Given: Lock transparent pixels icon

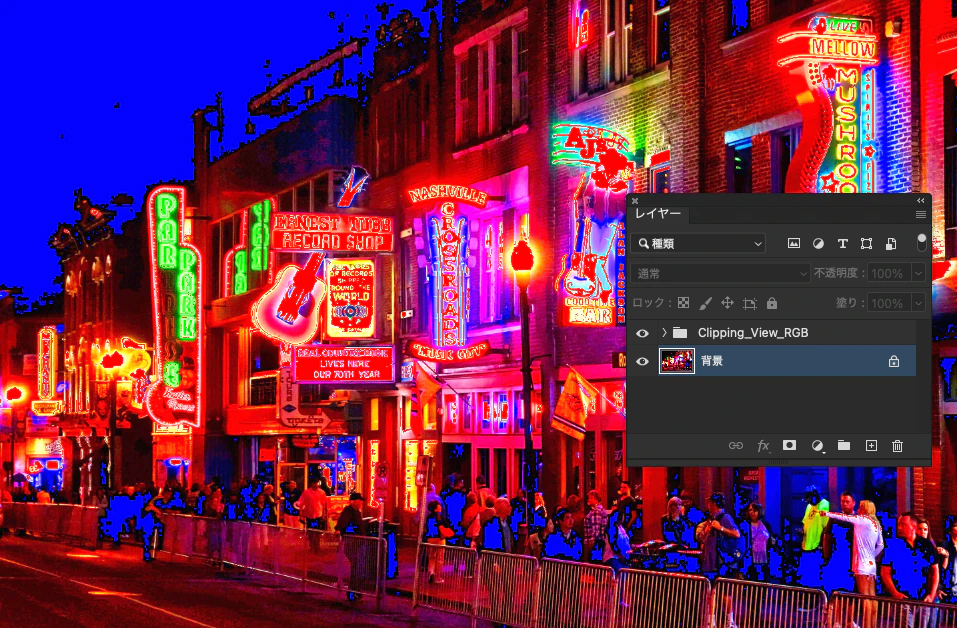Looking at the screenshot, I should (684, 303).
